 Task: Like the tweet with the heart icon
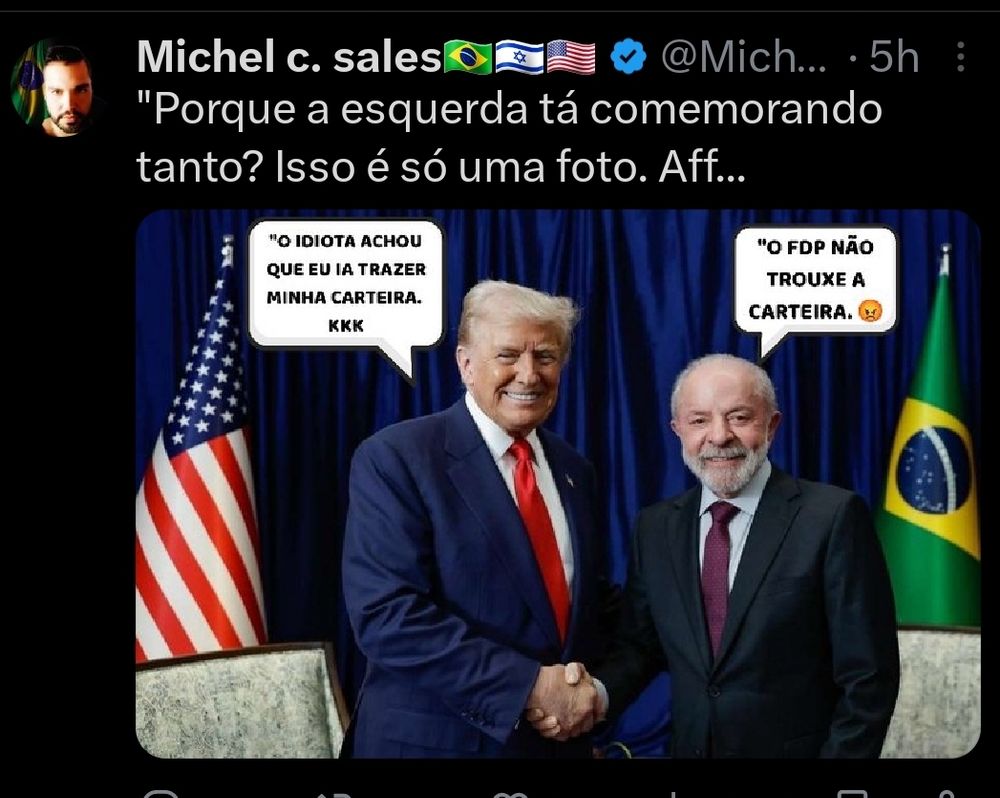[508, 794]
